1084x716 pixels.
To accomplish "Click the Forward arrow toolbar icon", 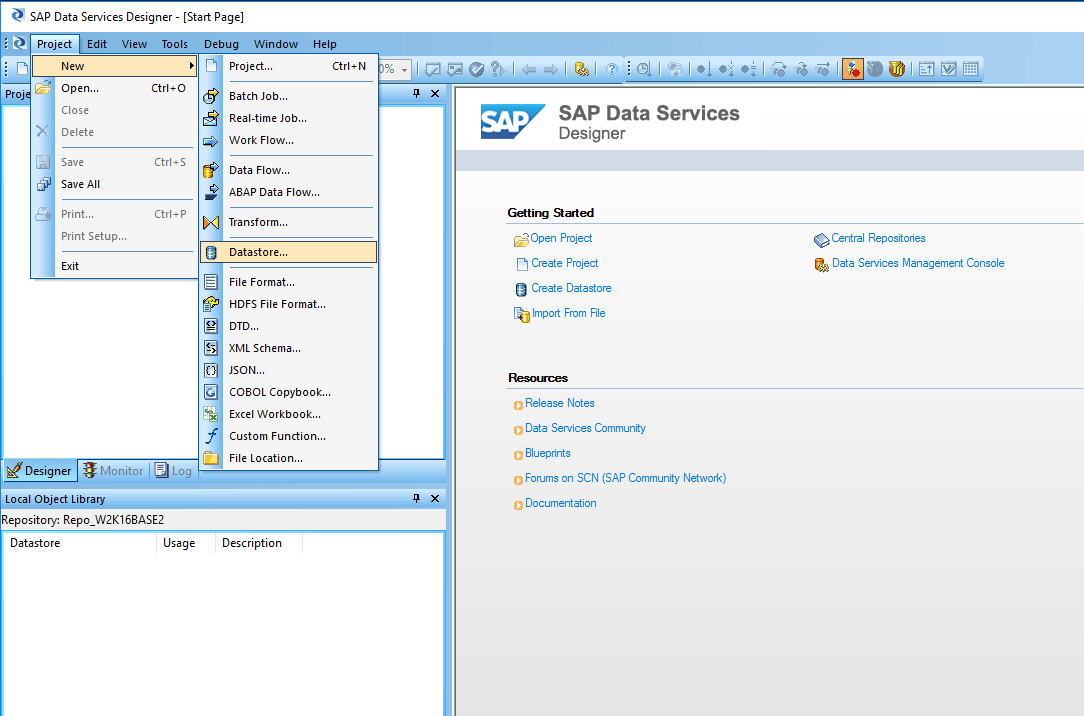I will pyautogui.click(x=551, y=69).
